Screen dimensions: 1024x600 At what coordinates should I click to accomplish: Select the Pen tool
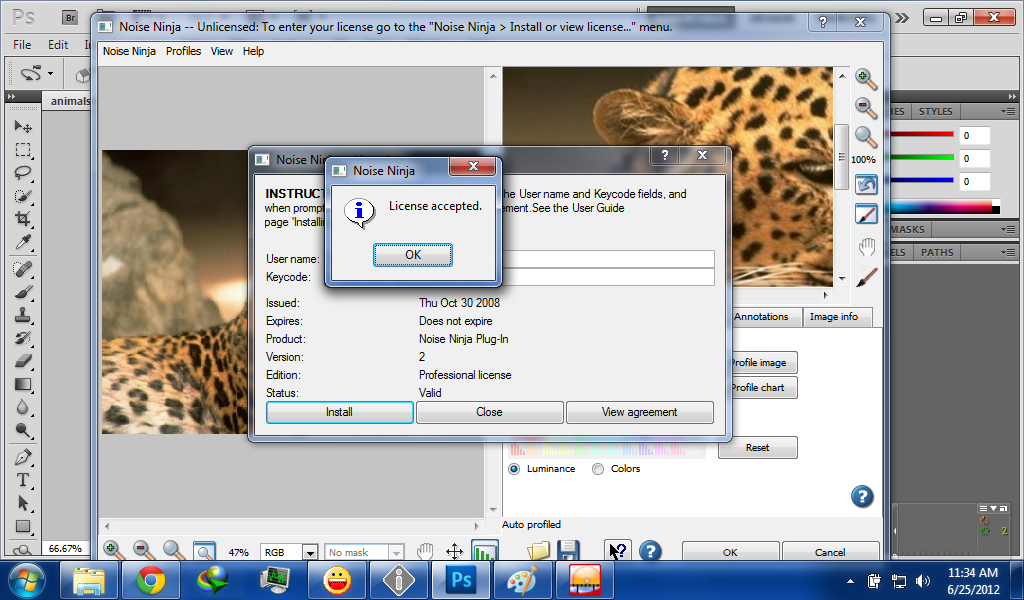(24, 456)
